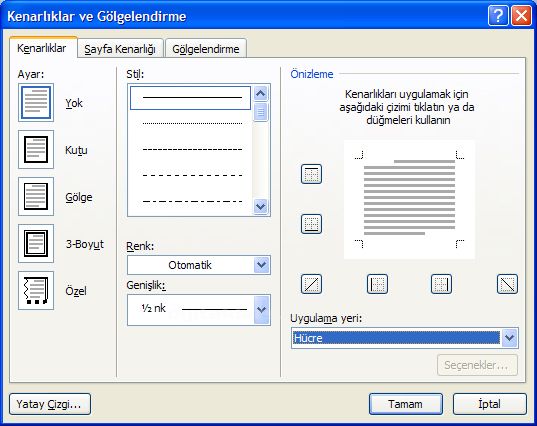Image resolution: width=537 pixels, height=426 pixels.
Task: Toggle the left border button in preview
Action: (x=377, y=284)
